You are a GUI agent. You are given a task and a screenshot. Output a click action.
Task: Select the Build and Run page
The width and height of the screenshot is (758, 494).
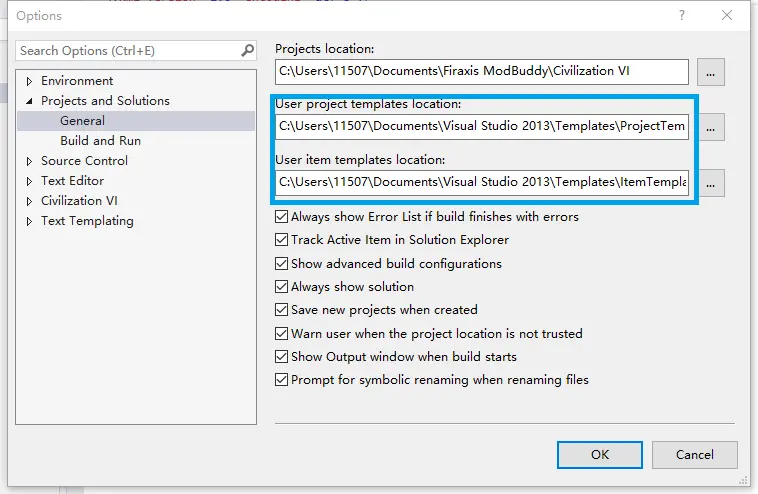coord(100,141)
